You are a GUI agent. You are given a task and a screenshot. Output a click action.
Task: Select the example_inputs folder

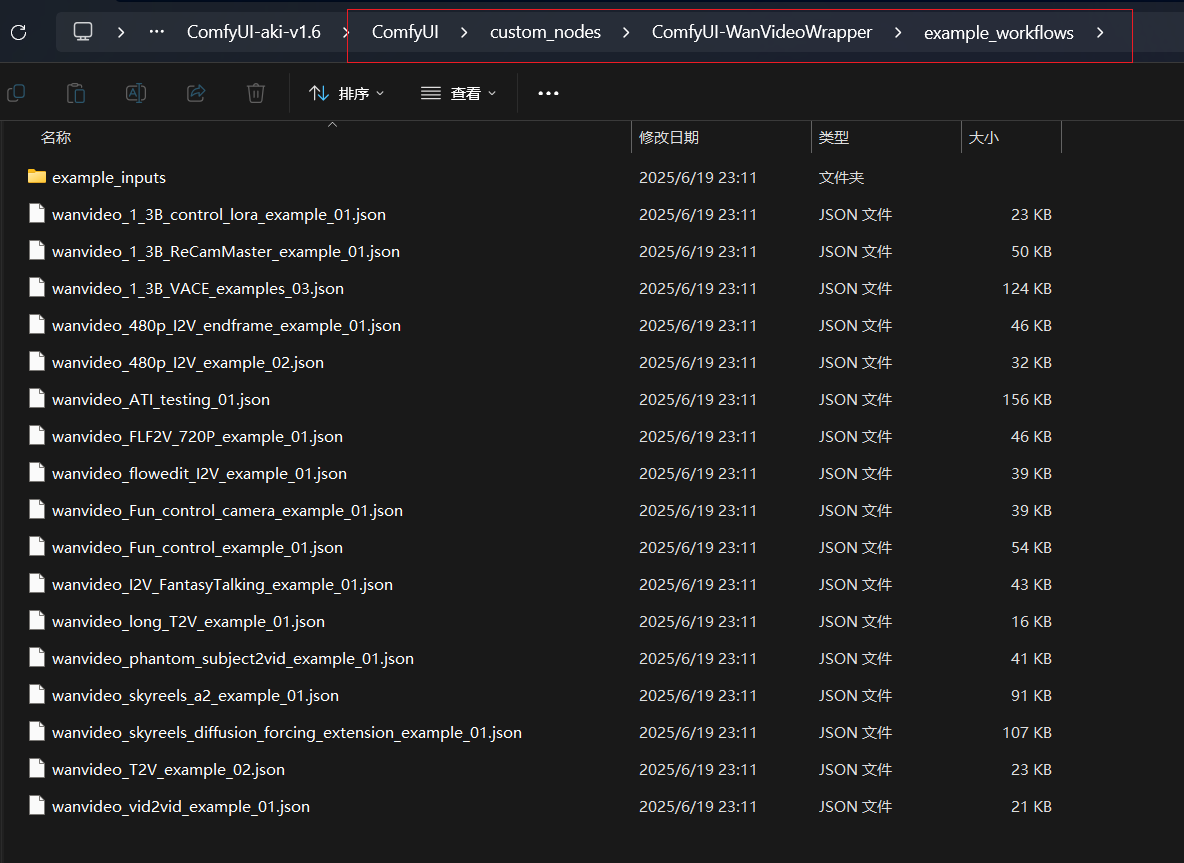coord(109,177)
